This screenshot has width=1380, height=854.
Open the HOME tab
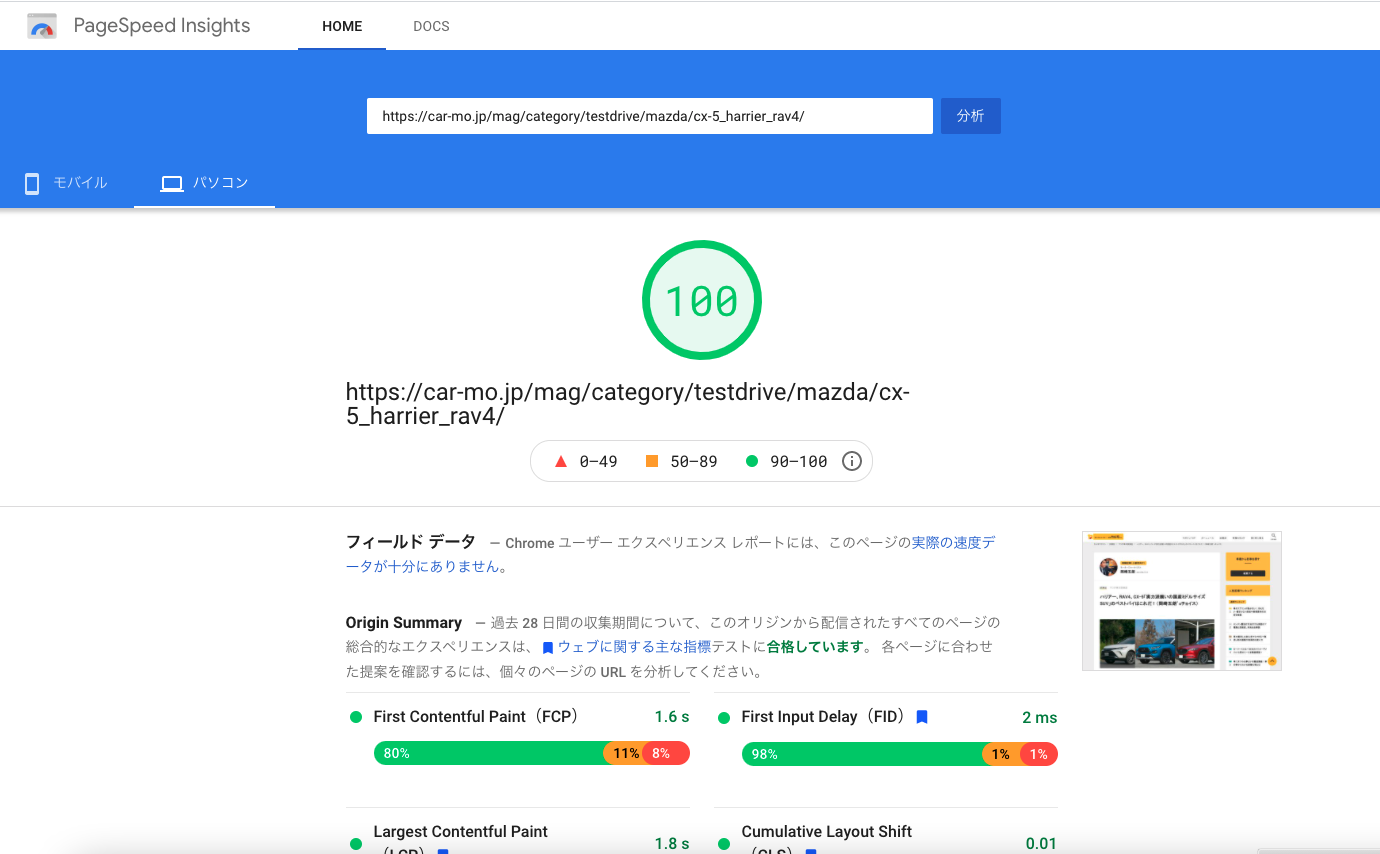(342, 26)
